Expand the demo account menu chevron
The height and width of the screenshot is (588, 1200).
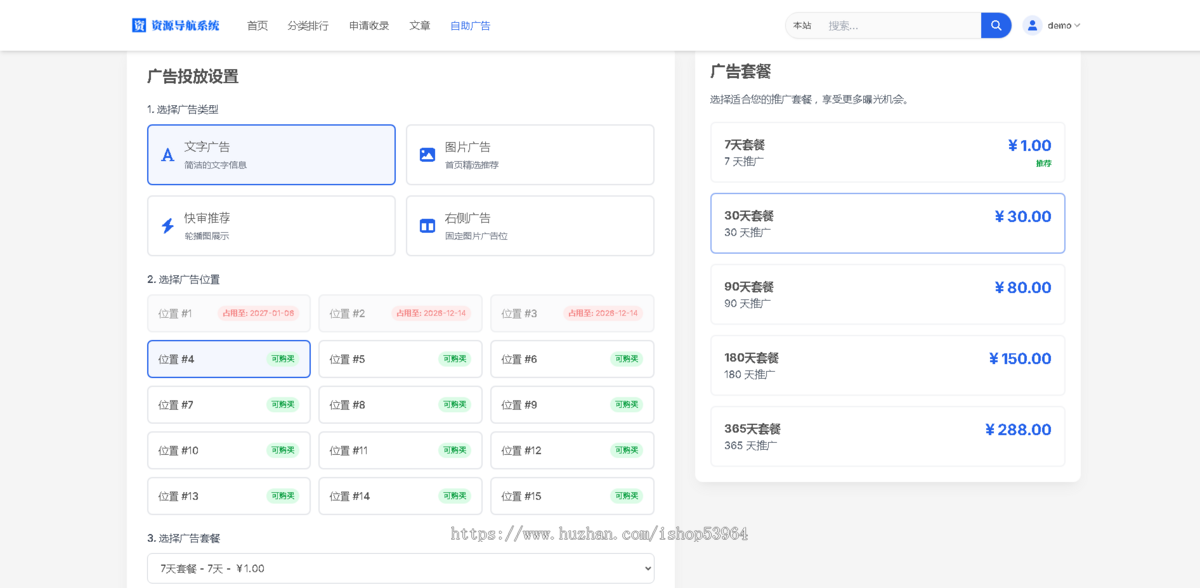point(1078,25)
